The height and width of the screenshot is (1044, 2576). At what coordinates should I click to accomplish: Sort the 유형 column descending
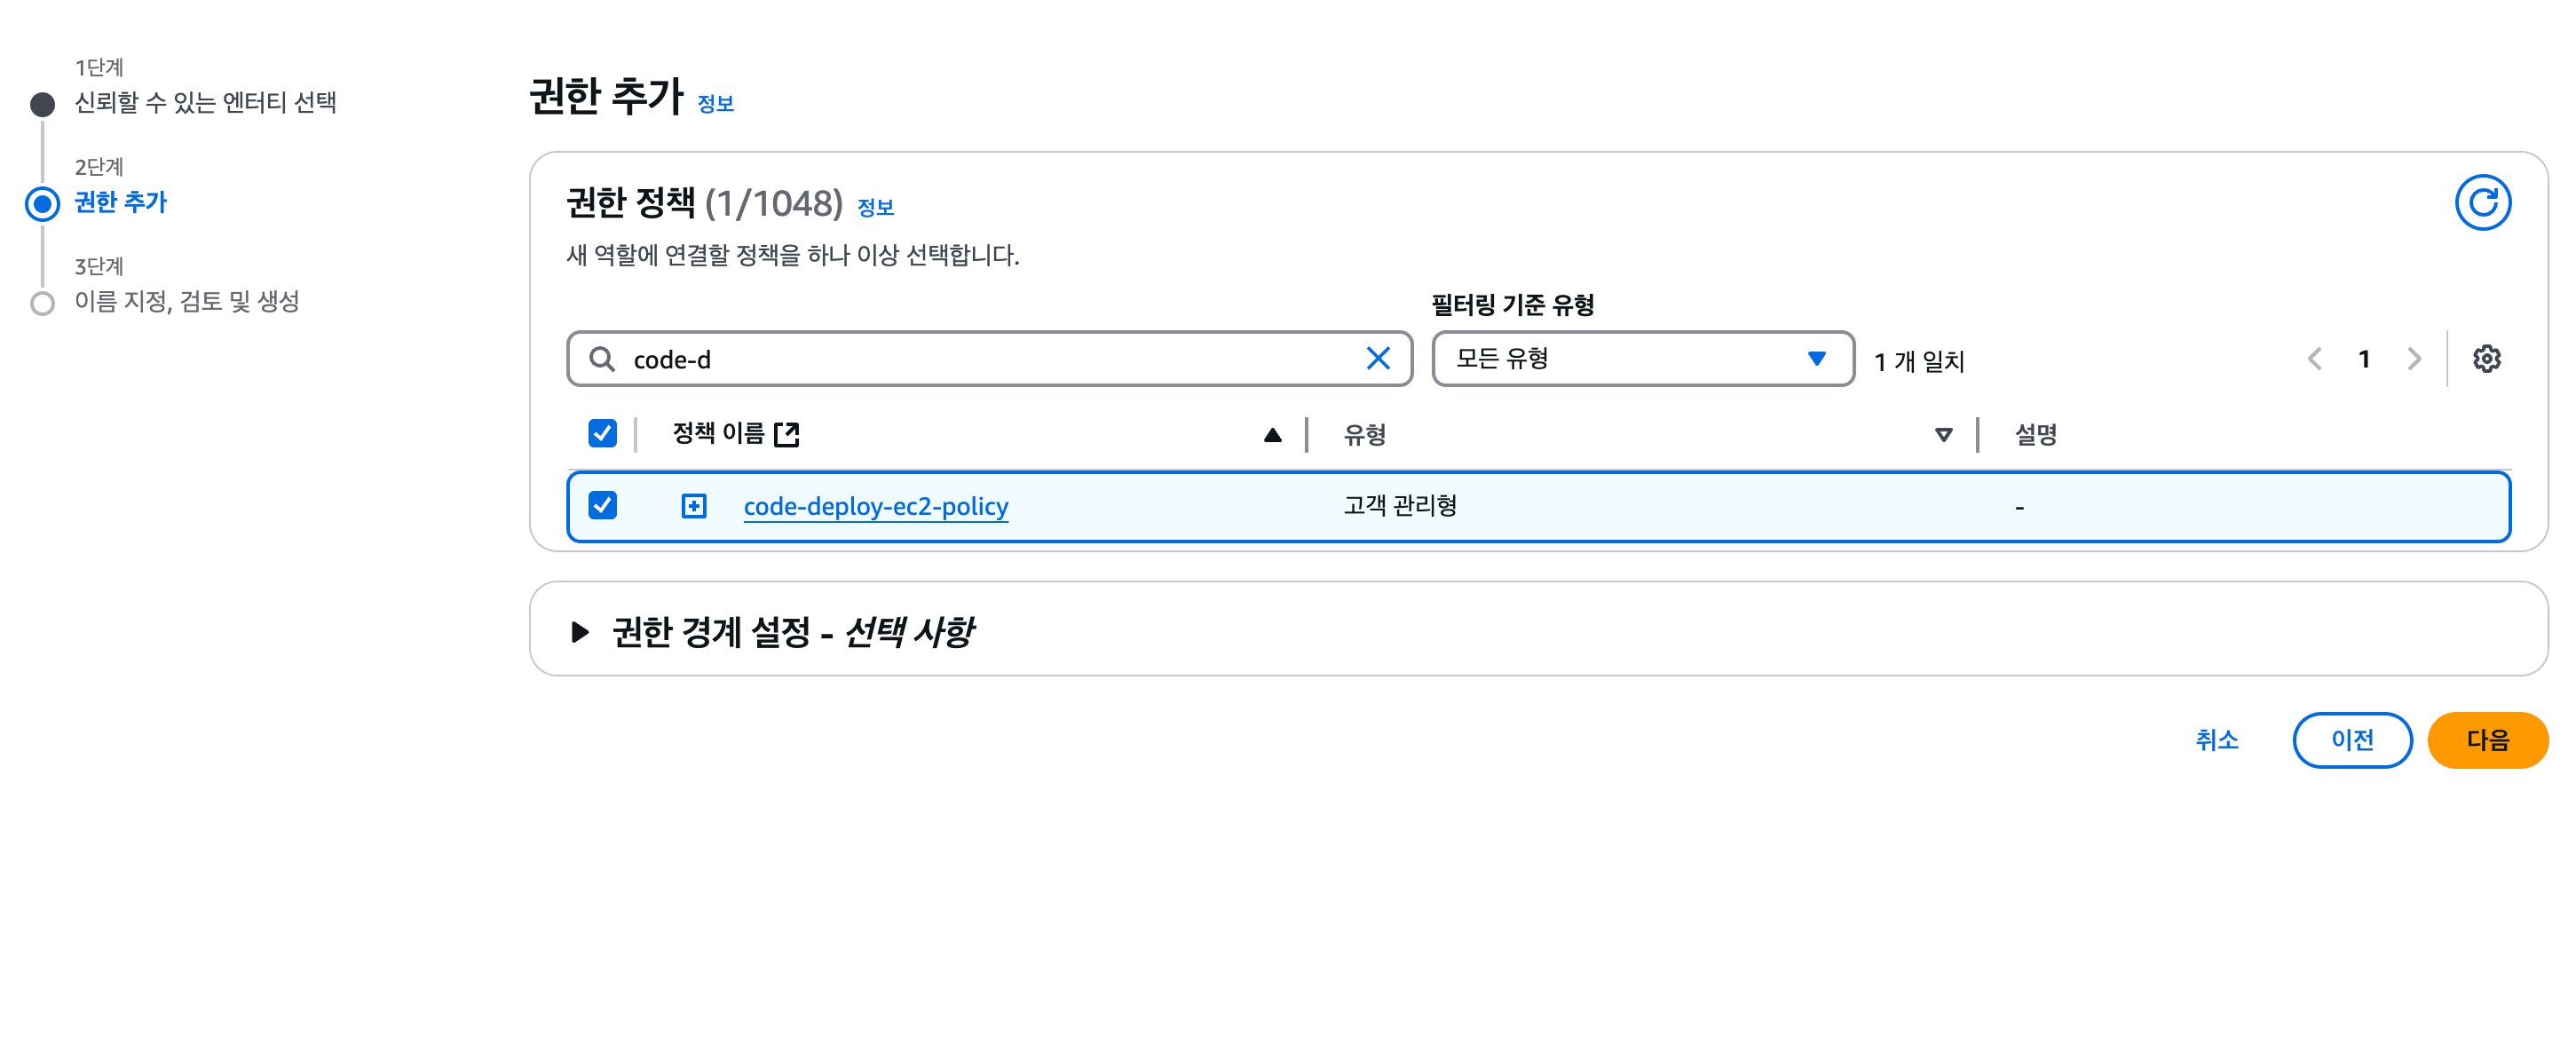pos(1943,435)
